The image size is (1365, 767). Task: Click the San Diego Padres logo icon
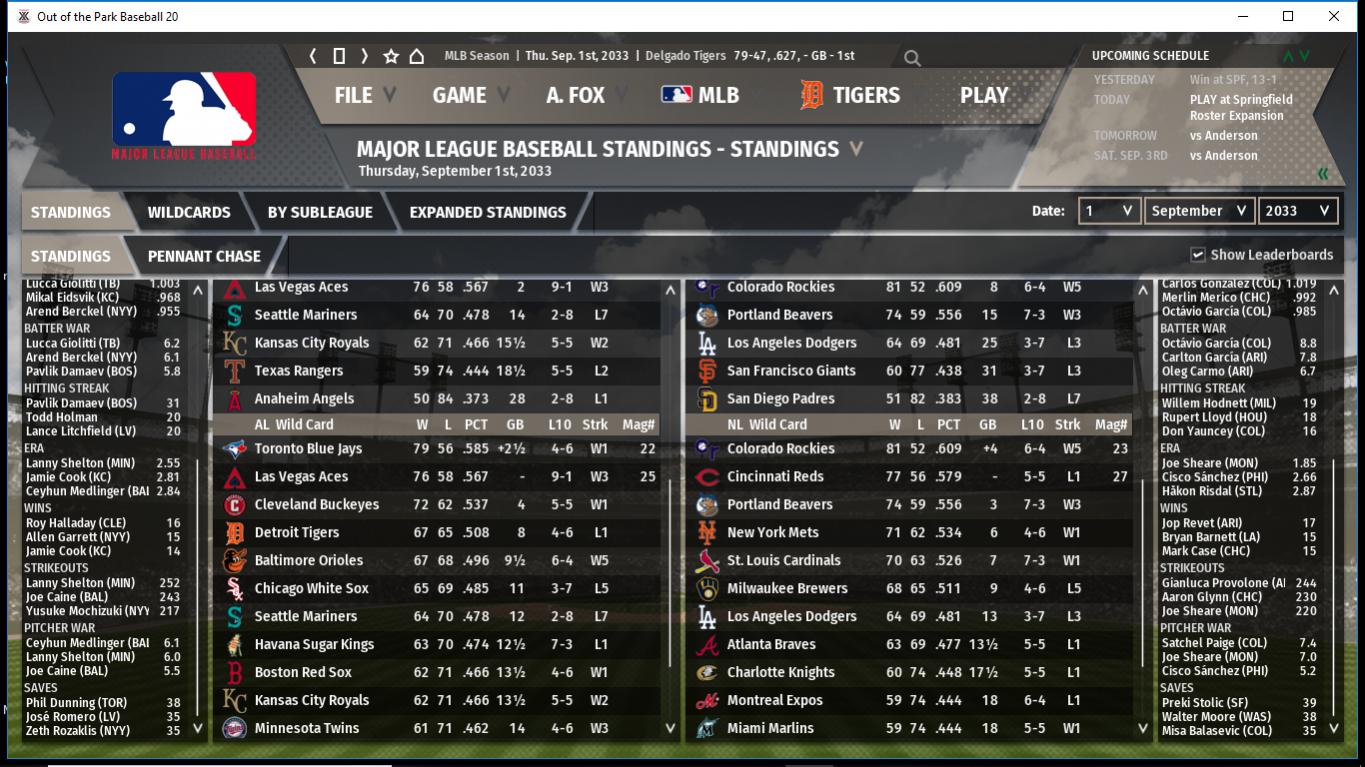click(707, 399)
